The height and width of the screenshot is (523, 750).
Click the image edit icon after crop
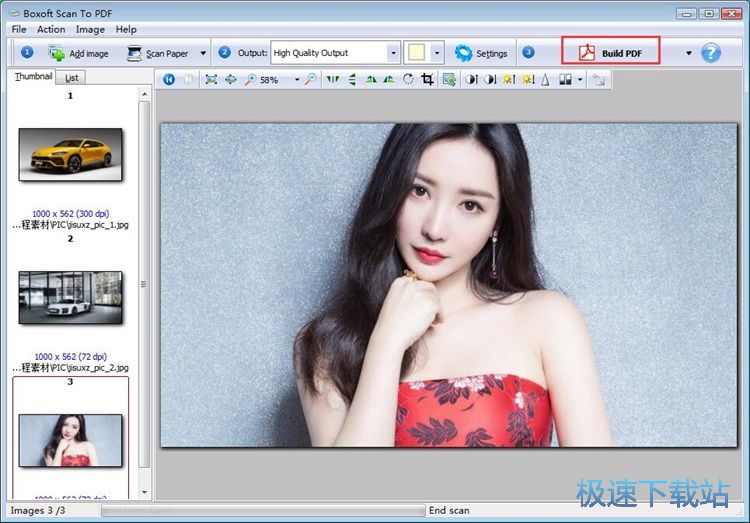click(x=449, y=79)
